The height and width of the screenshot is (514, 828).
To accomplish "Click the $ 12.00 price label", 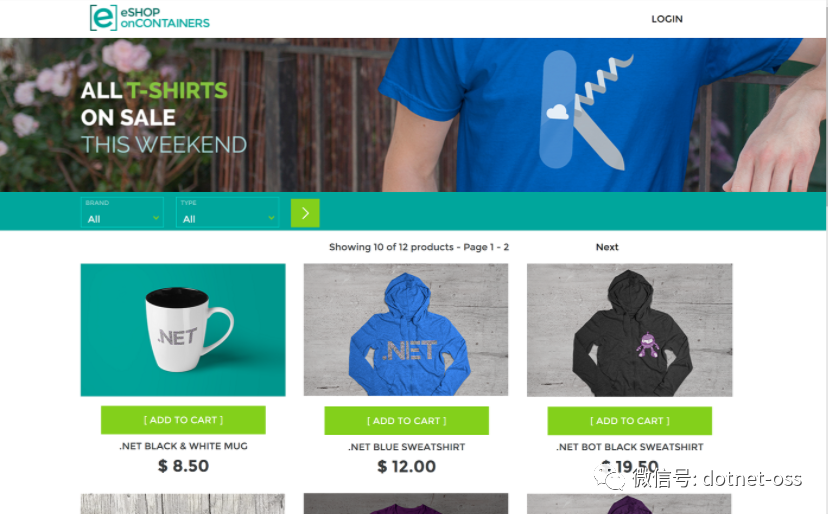I will pyautogui.click(x=407, y=466).
